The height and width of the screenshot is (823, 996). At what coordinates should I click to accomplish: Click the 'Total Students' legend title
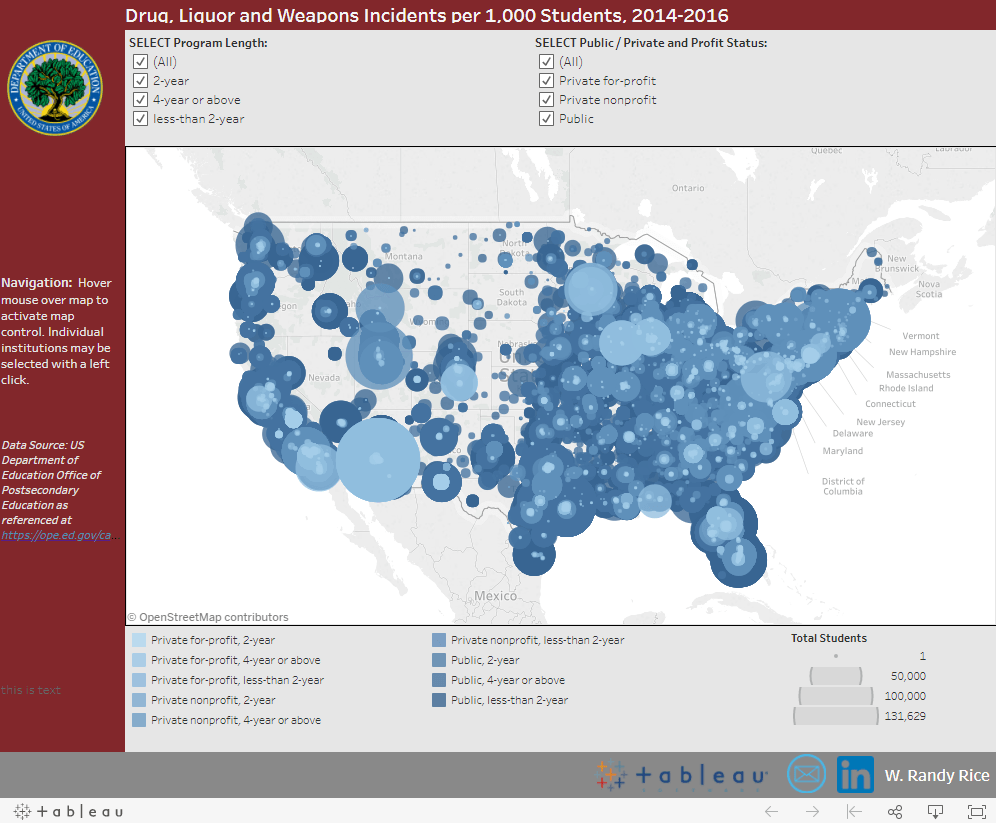pyautogui.click(x=829, y=638)
